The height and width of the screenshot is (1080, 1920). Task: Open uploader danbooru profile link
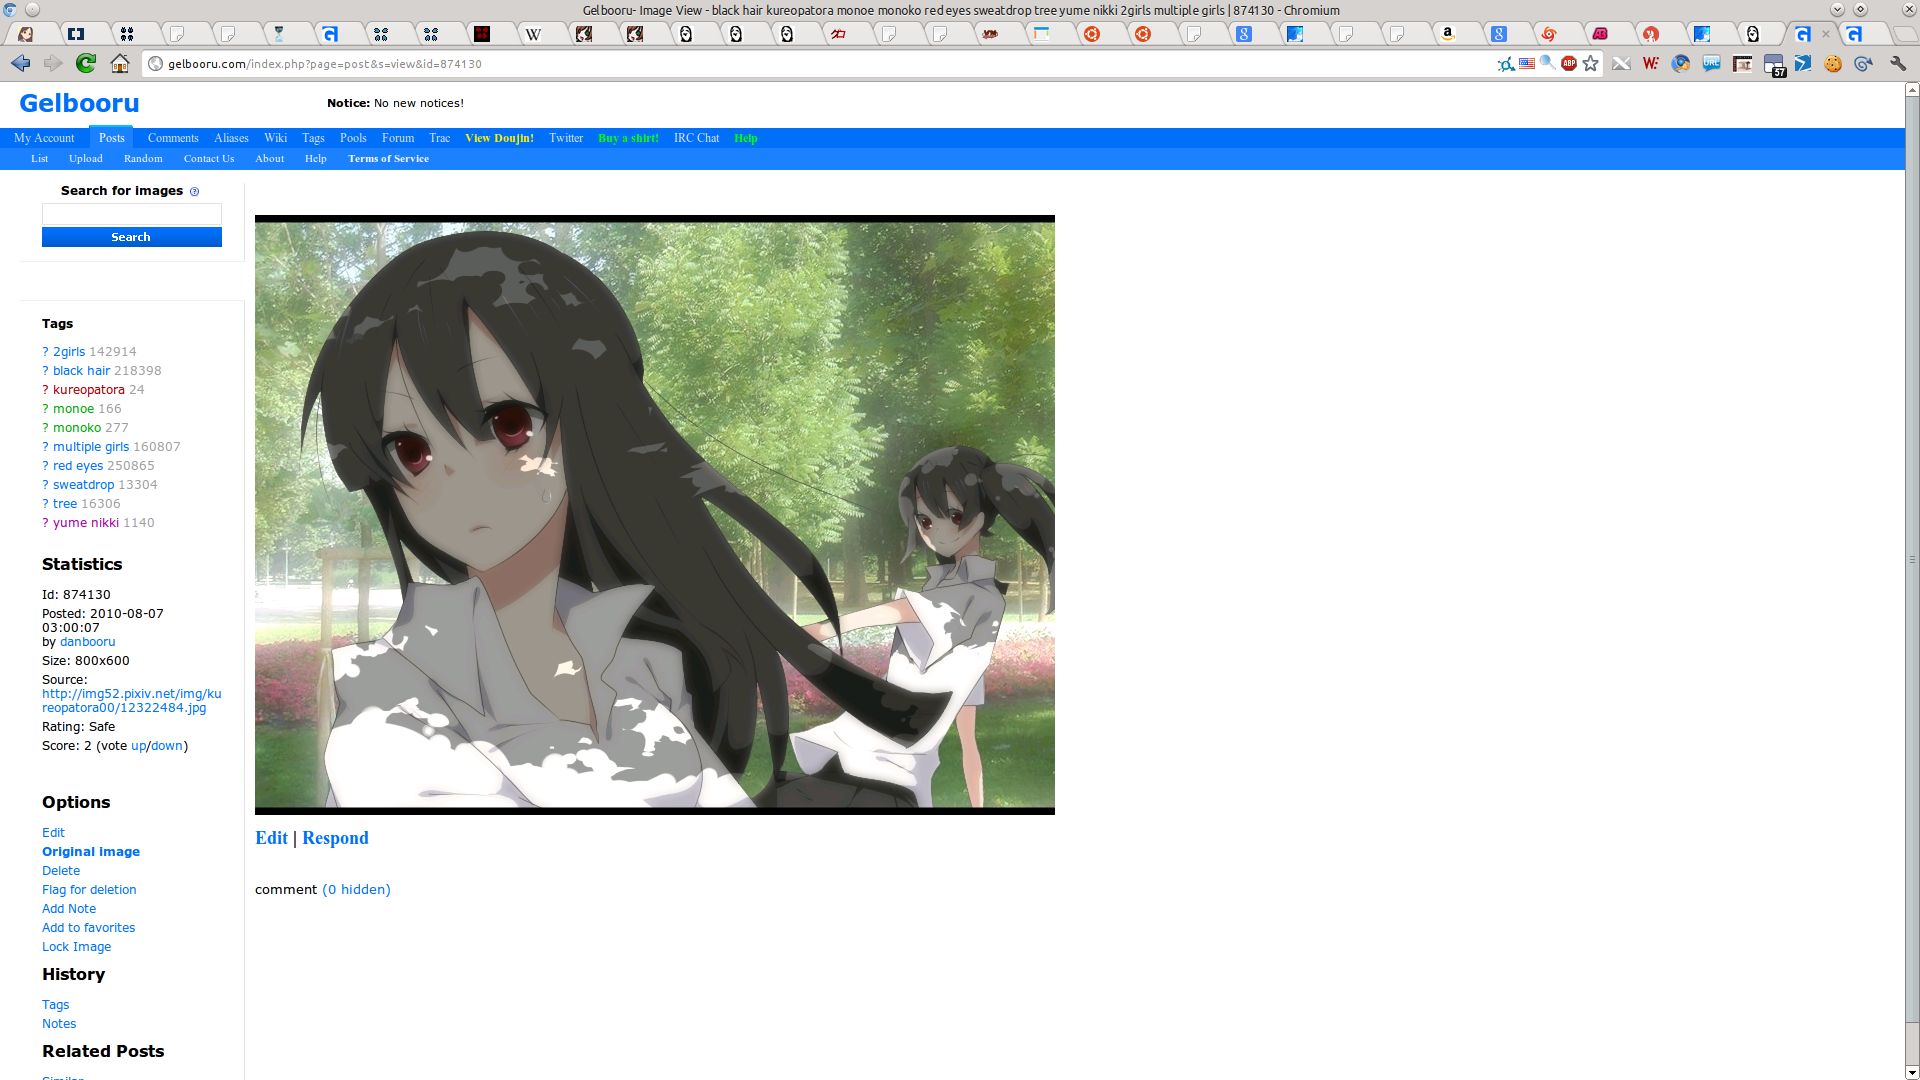click(x=88, y=642)
